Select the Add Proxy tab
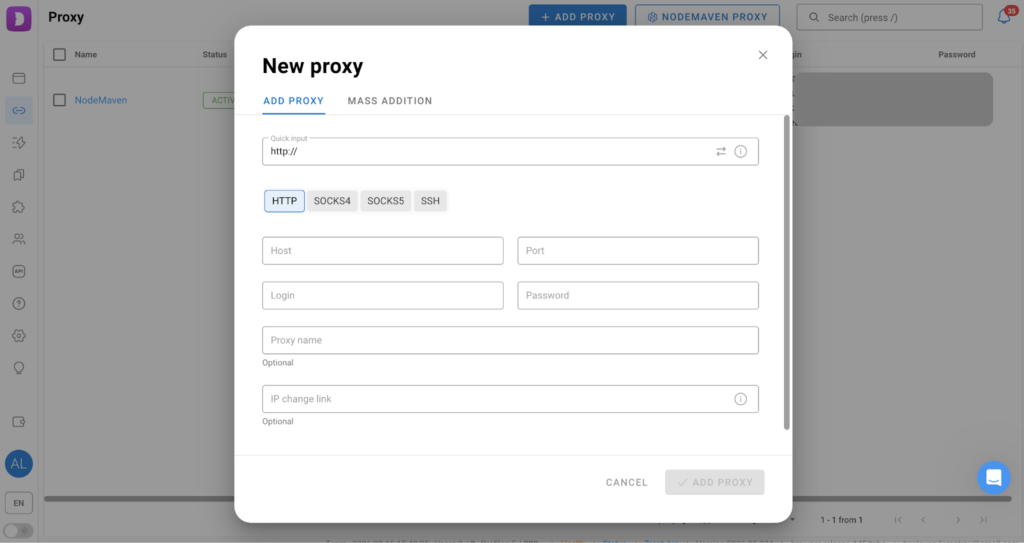The image size is (1024, 543). (x=293, y=101)
